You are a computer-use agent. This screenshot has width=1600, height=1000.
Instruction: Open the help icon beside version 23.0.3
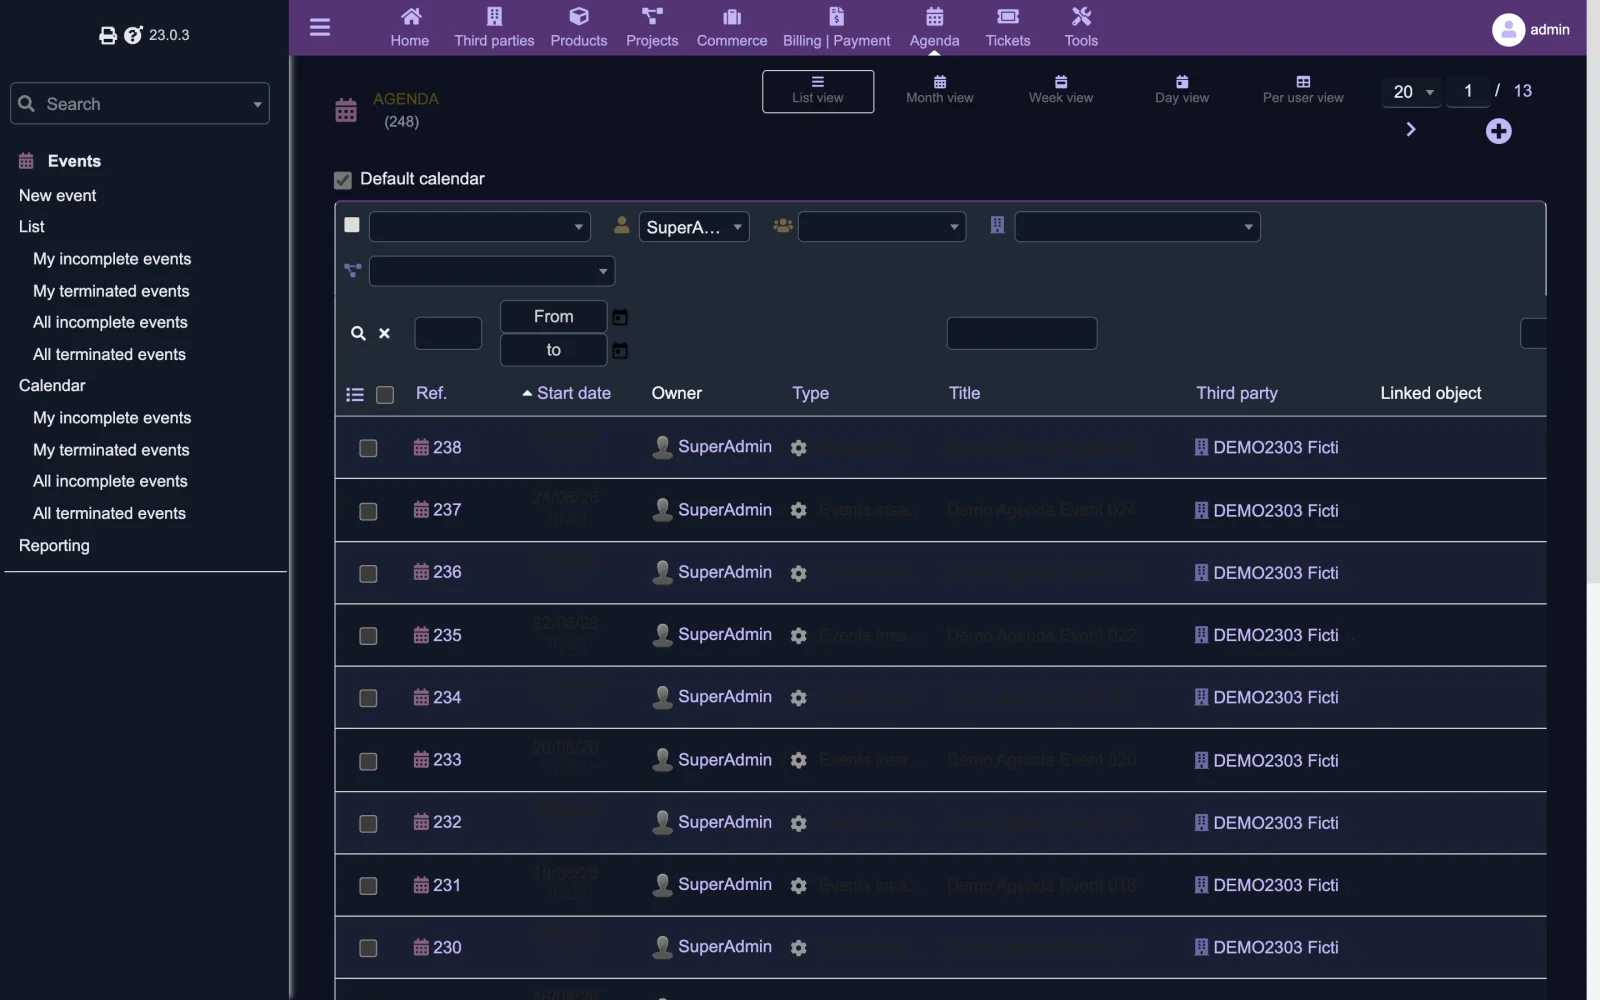point(133,35)
